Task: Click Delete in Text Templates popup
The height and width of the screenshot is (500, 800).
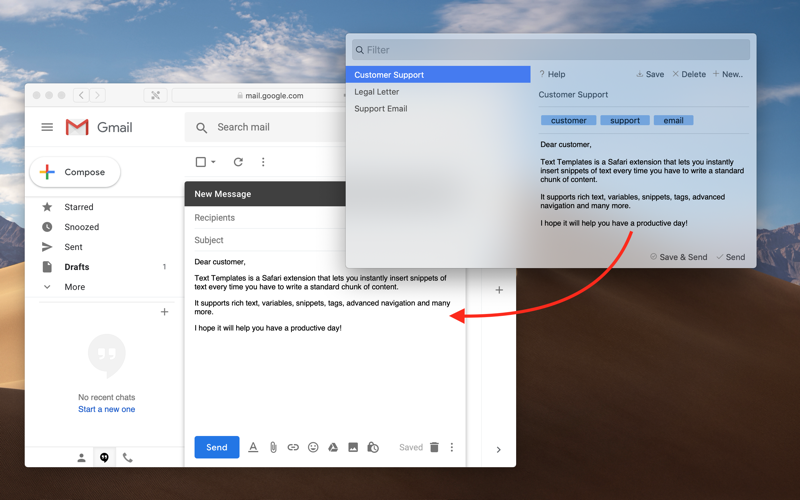Action: pyautogui.click(x=689, y=74)
